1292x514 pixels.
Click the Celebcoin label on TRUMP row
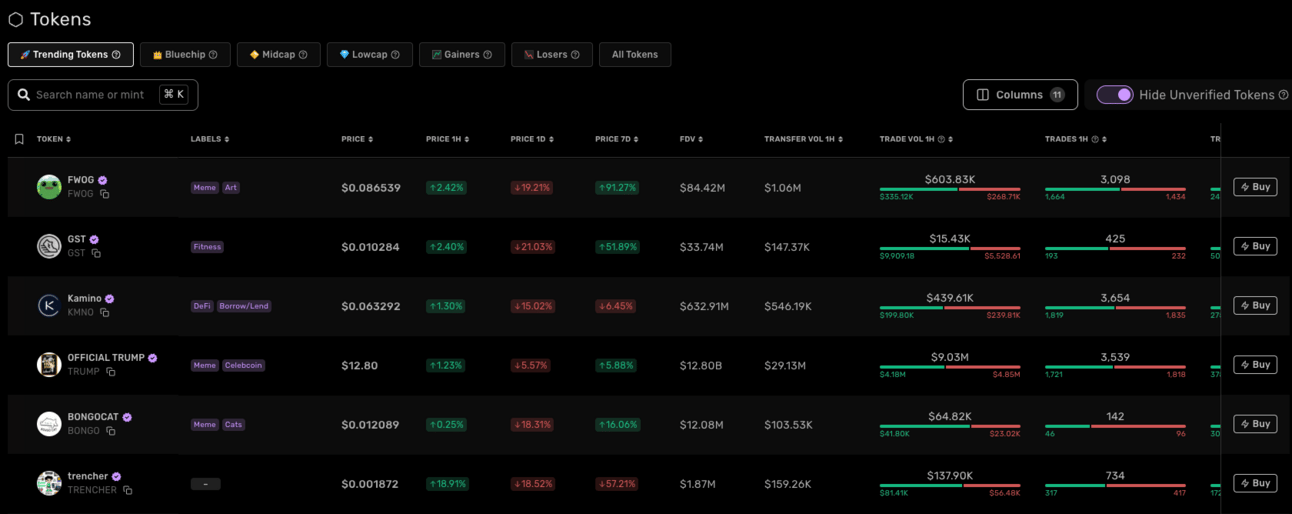coord(244,366)
